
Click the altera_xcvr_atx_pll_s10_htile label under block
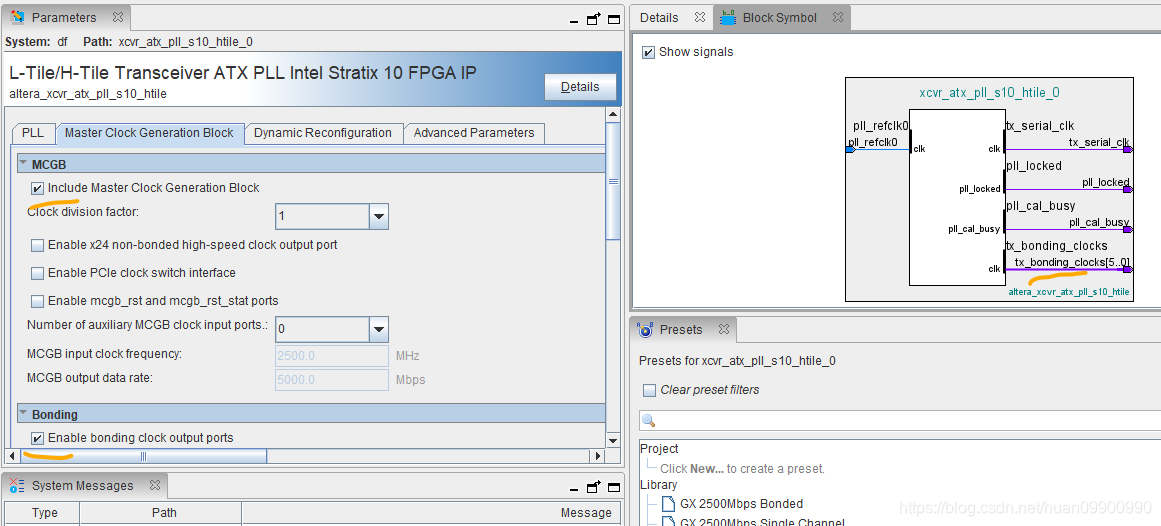pos(1068,292)
